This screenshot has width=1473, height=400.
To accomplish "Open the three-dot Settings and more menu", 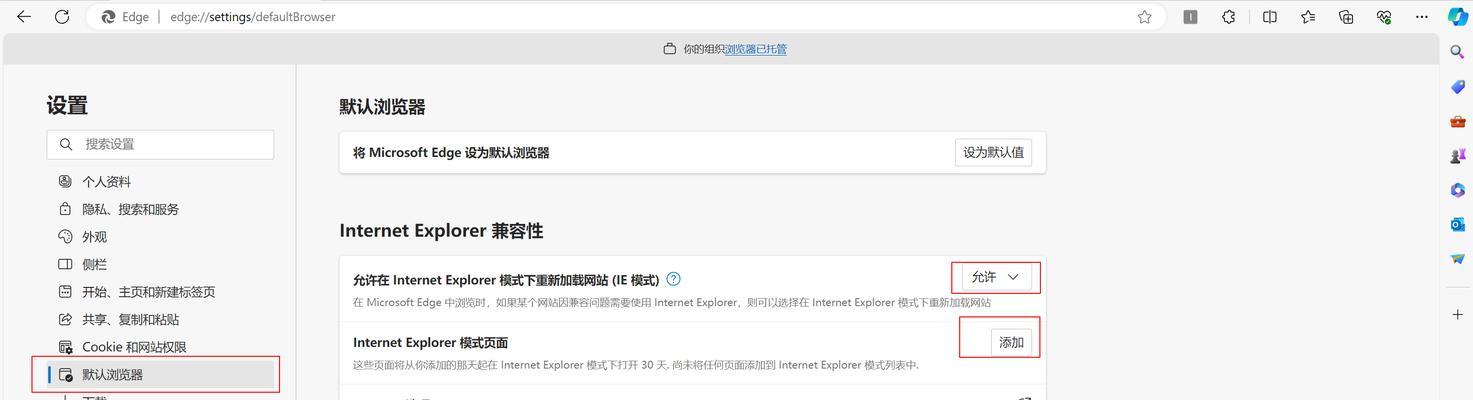I will click(x=1422, y=17).
